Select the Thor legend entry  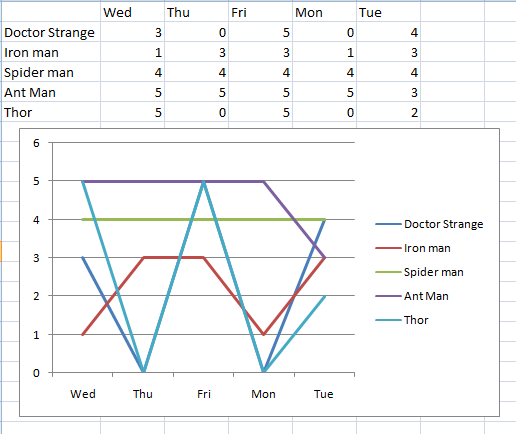(x=402, y=320)
